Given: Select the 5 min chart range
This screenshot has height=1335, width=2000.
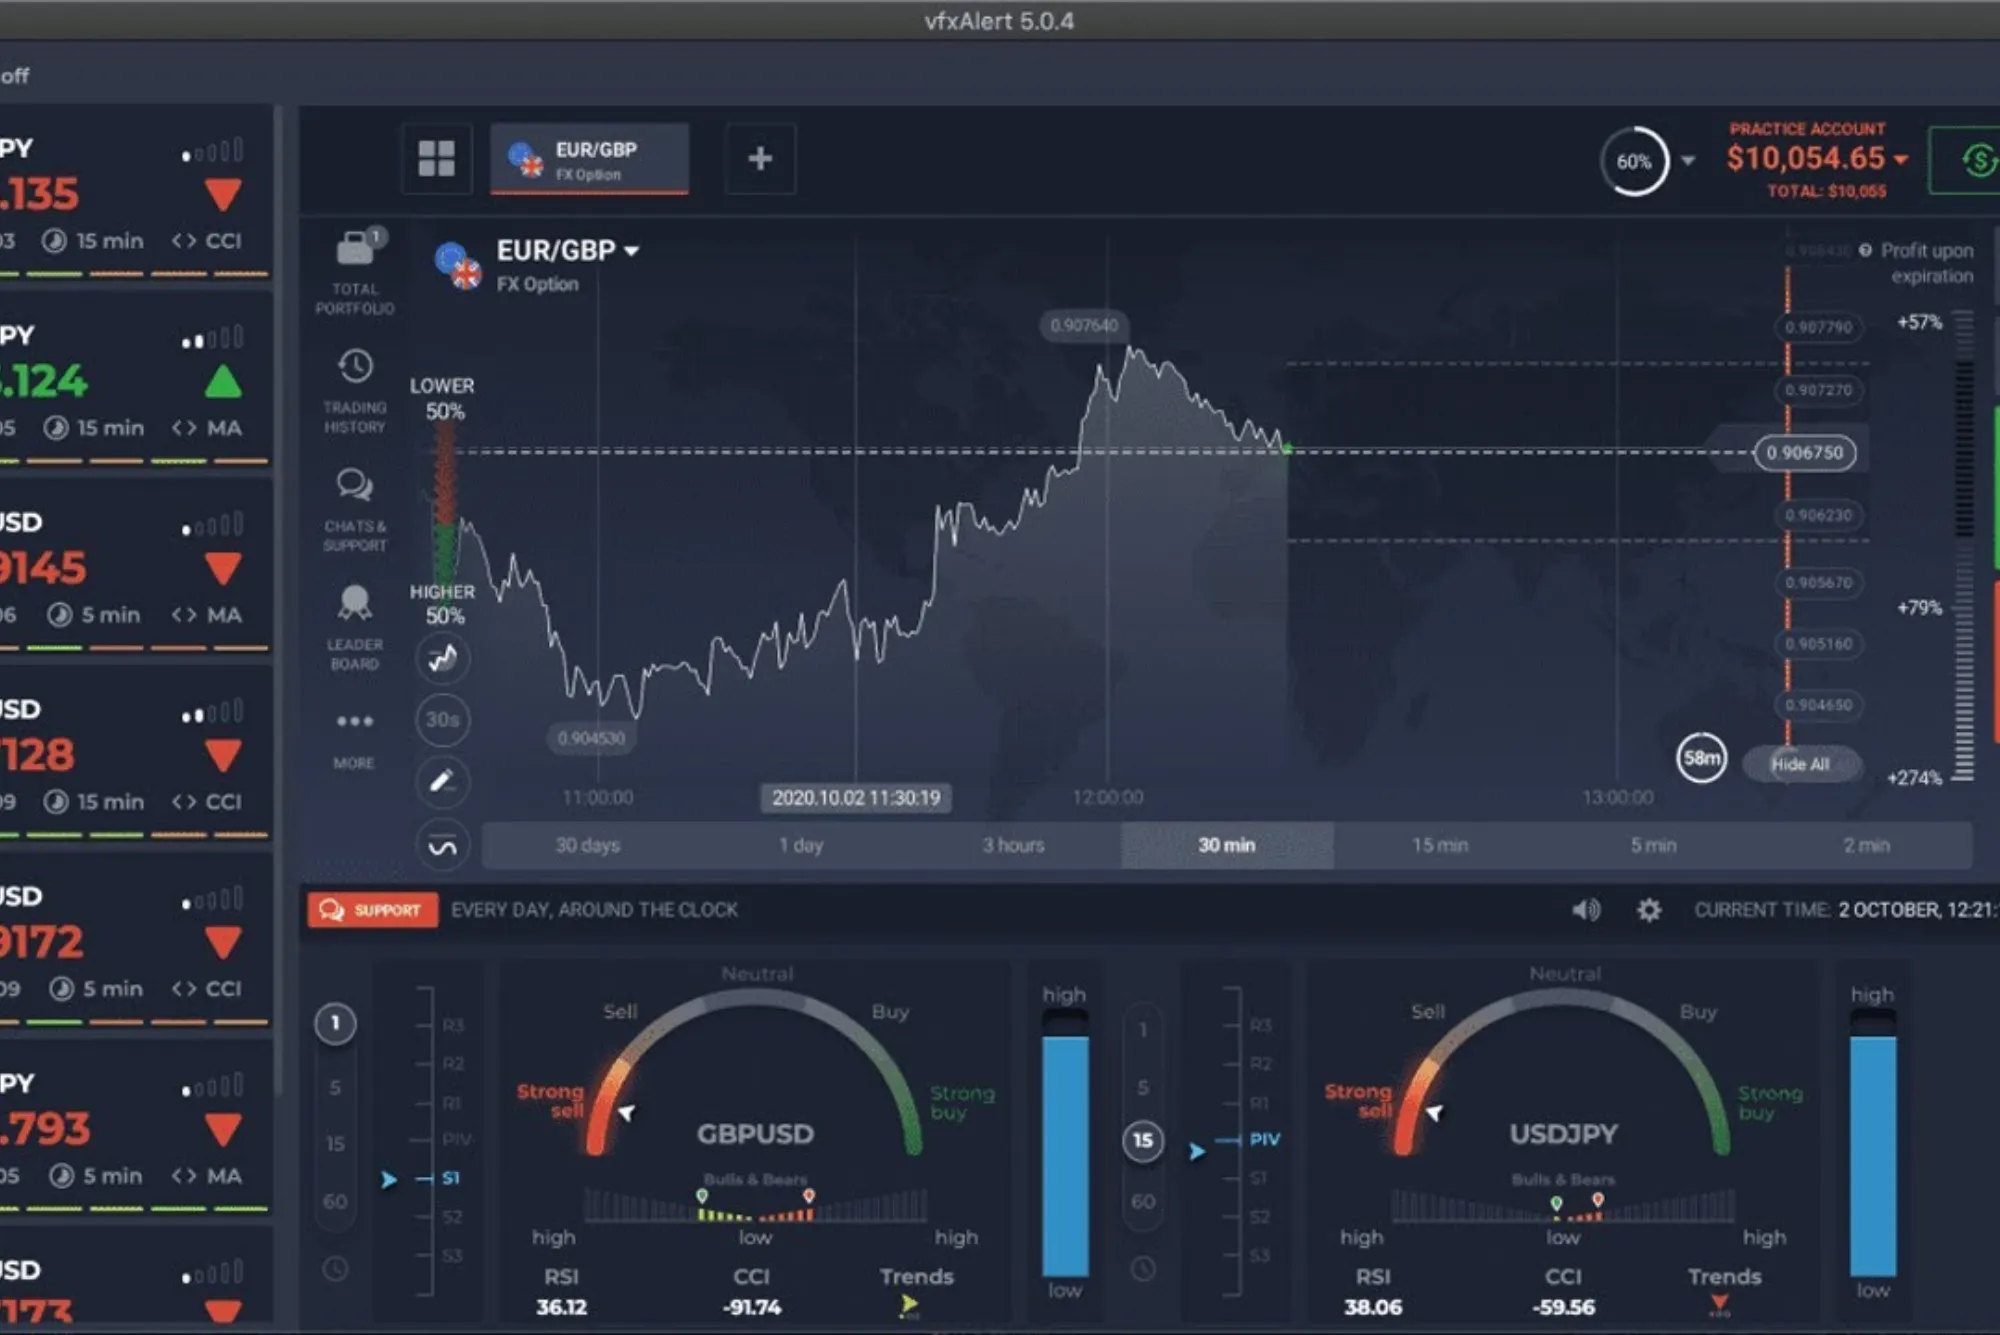Looking at the screenshot, I should [1653, 845].
